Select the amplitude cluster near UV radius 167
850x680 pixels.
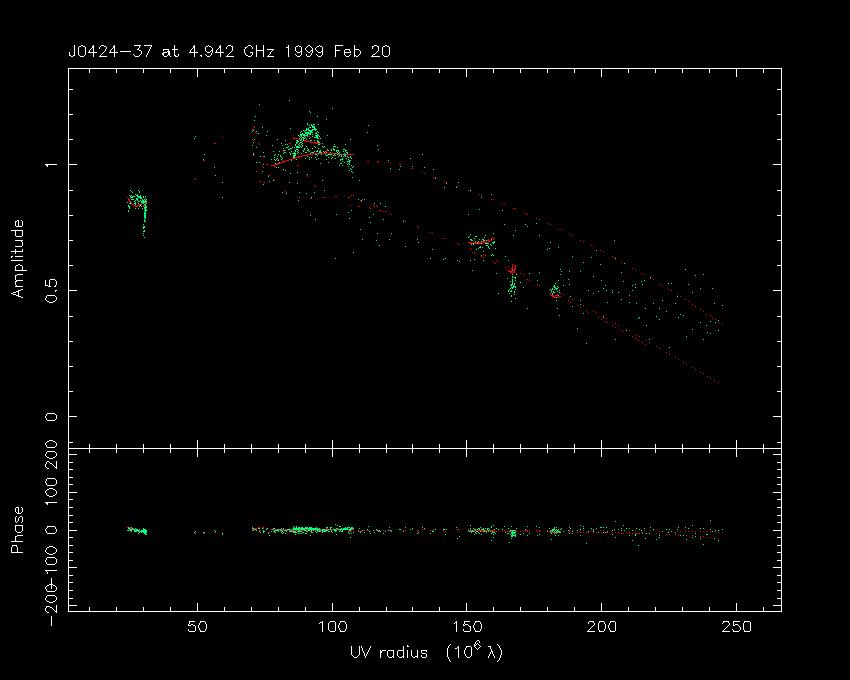coord(512,280)
